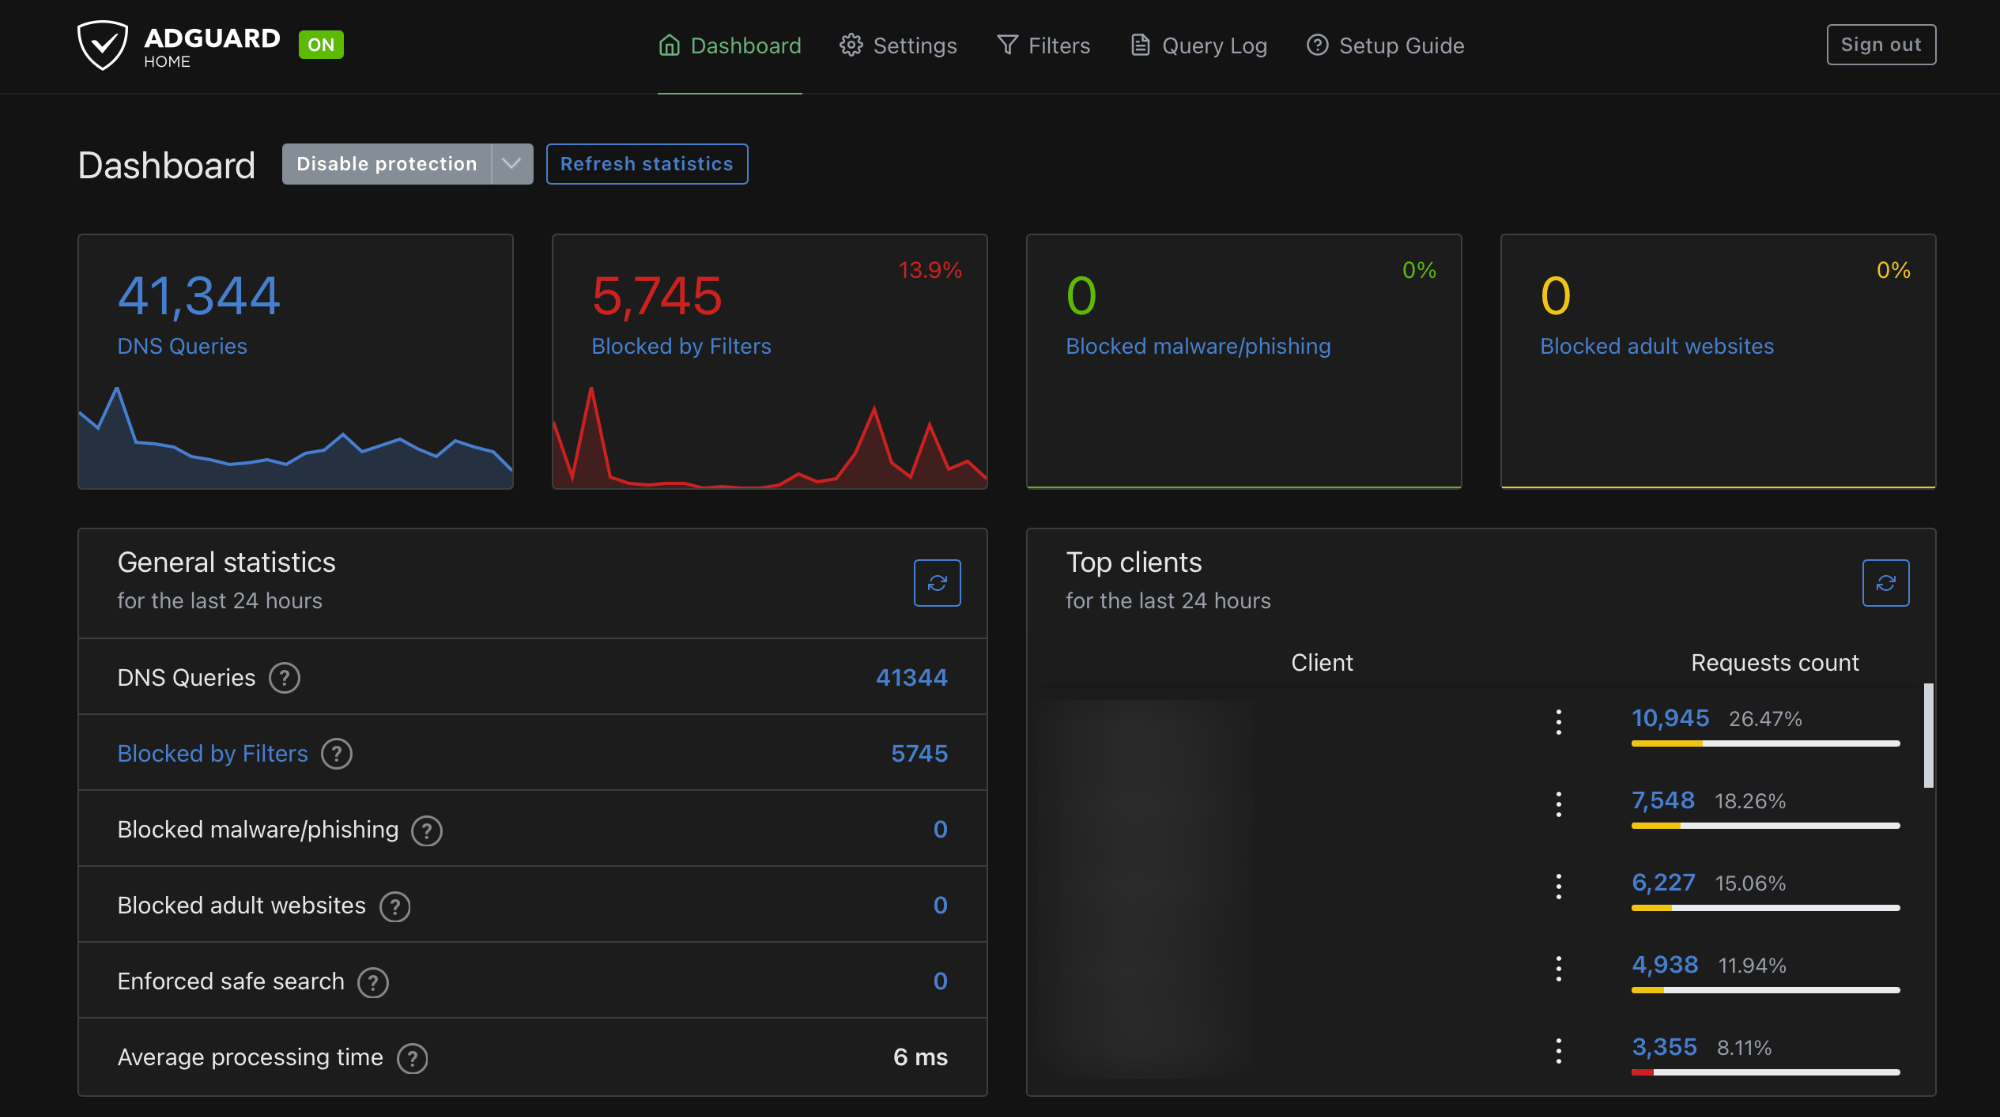Click the Refresh statistics button
Image resolution: width=2000 pixels, height=1117 pixels.
(647, 164)
